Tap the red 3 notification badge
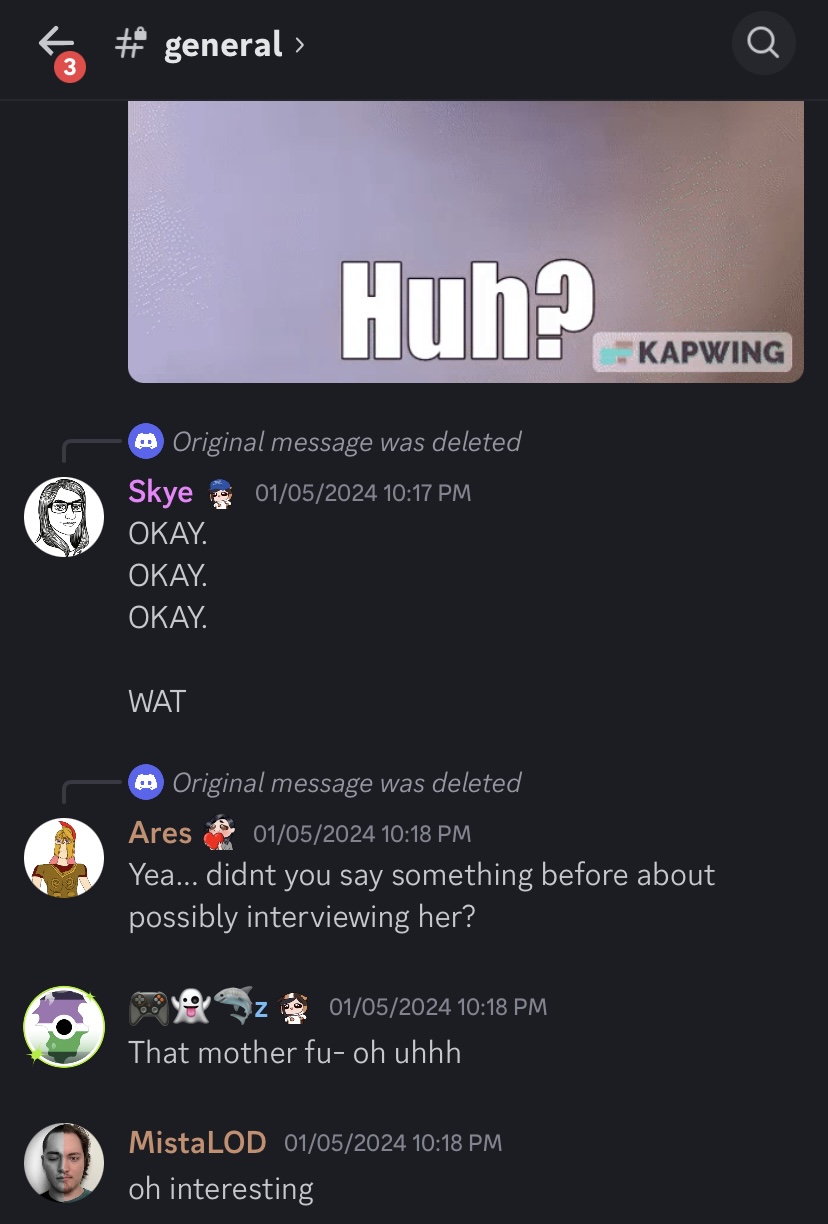The width and height of the screenshot is (828, 1224). [x=69, y=67]
